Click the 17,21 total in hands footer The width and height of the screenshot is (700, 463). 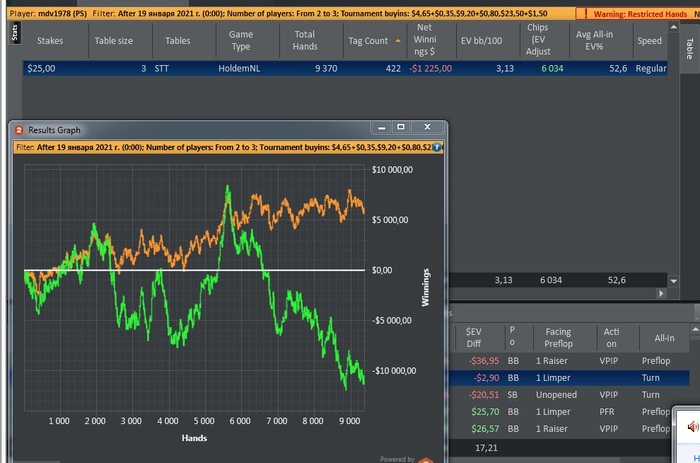(x=486, y=448)
